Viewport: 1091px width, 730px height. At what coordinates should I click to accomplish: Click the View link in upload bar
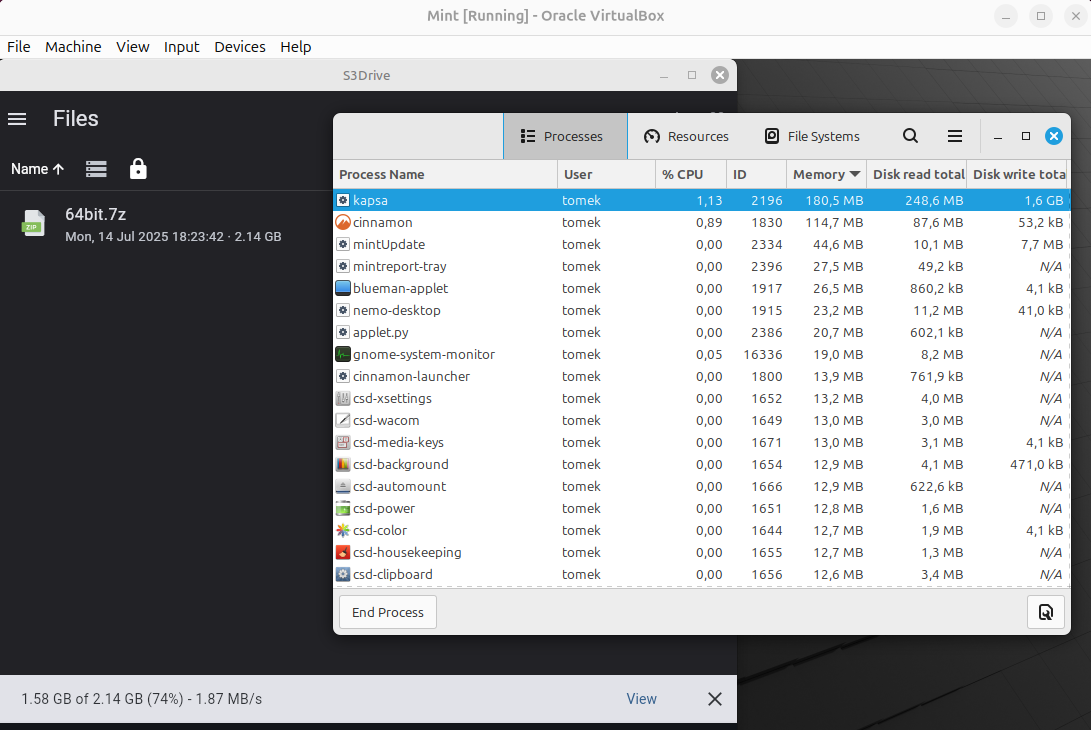tap(641, 699)
